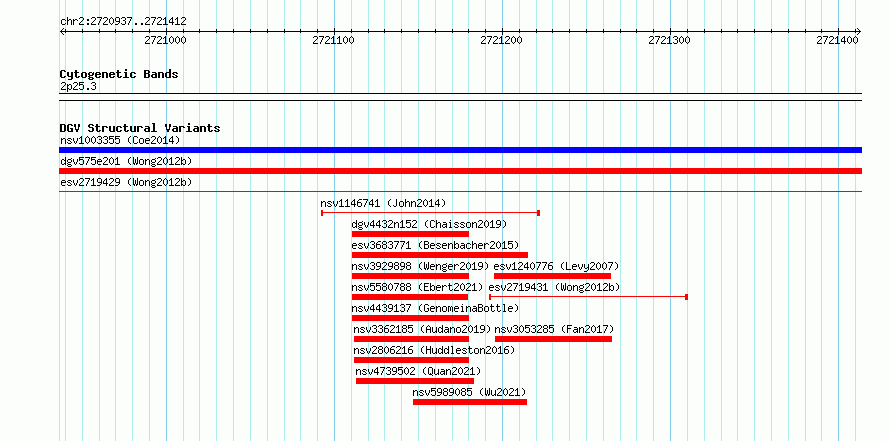Select the thick red dgv575e201 bar
890x441 pixels.
point(460,171)
